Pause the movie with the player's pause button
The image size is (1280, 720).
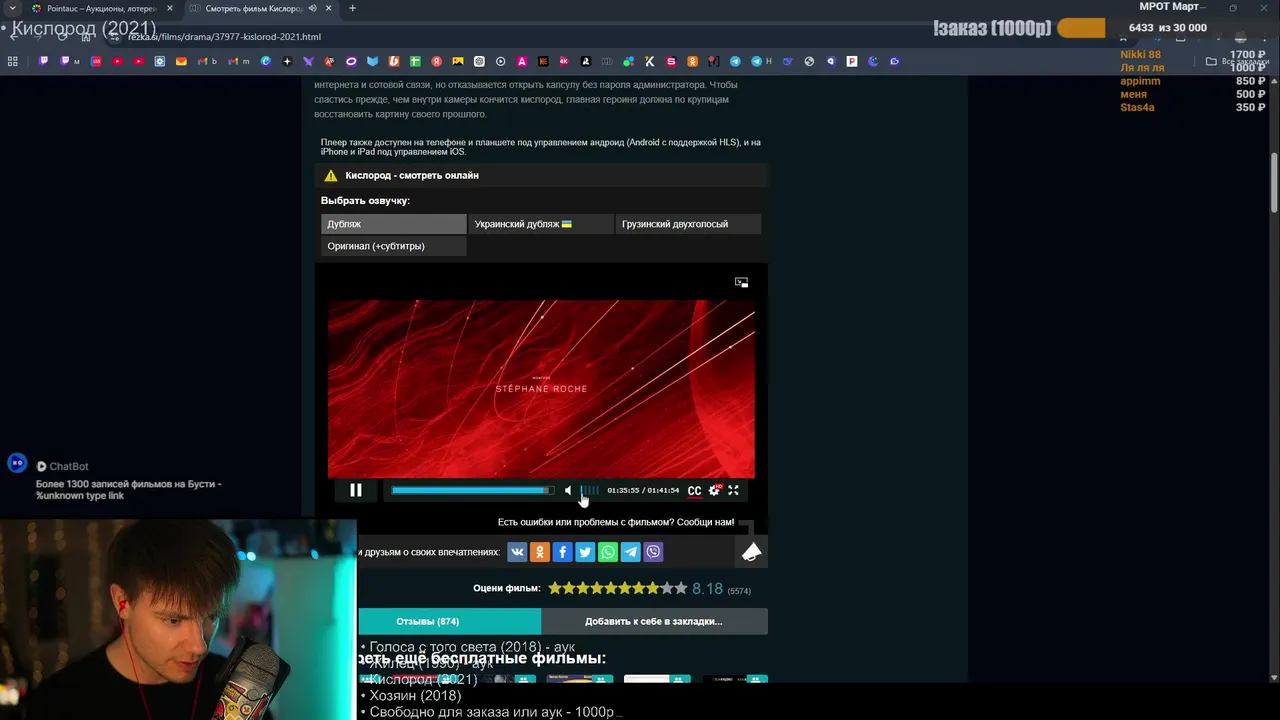tap(355, 490)
